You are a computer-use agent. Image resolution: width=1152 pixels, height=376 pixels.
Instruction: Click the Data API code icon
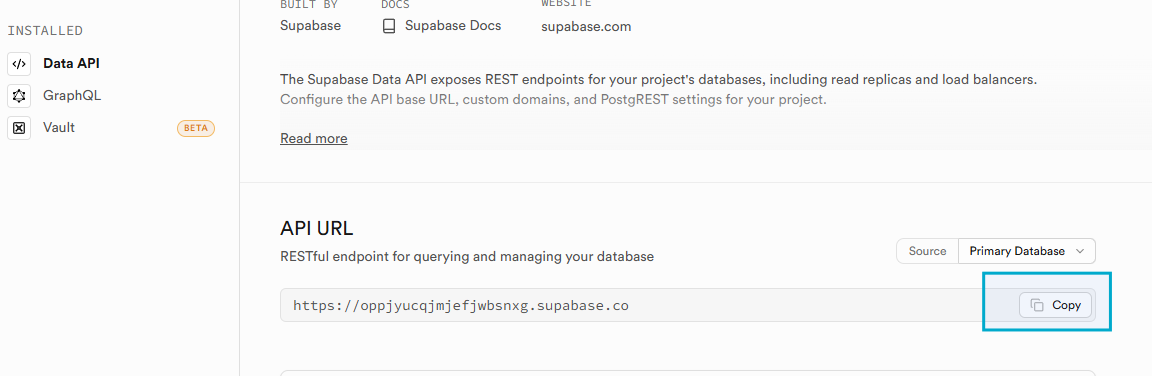[19, 64]
